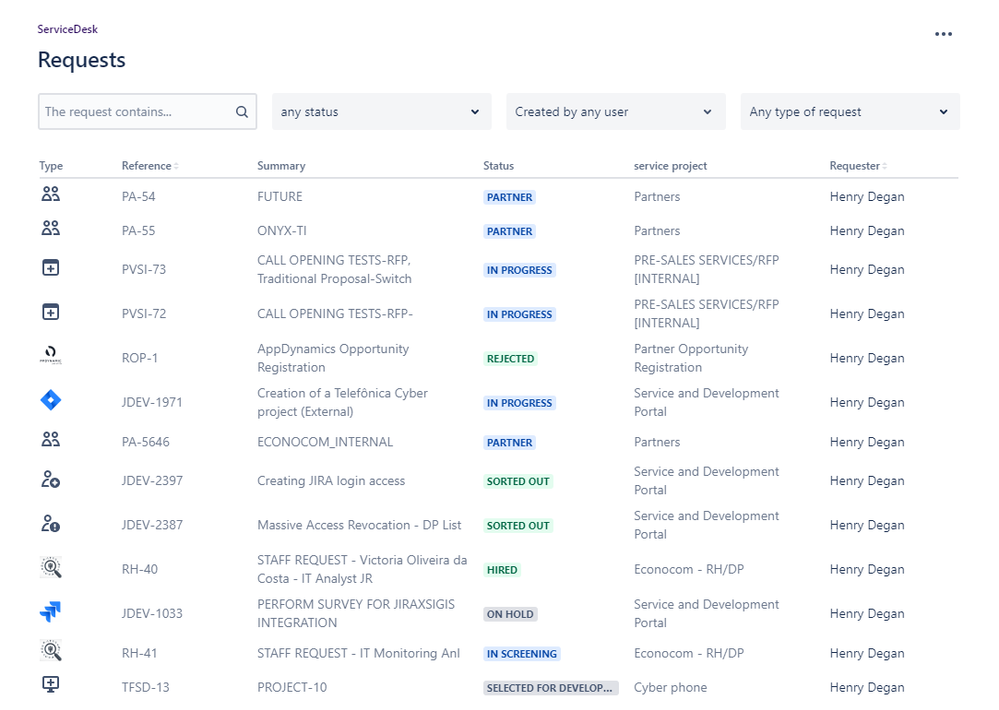Click the Partner Opportunity Registration service project
999x710 pixels.
[x=691, y=358]
